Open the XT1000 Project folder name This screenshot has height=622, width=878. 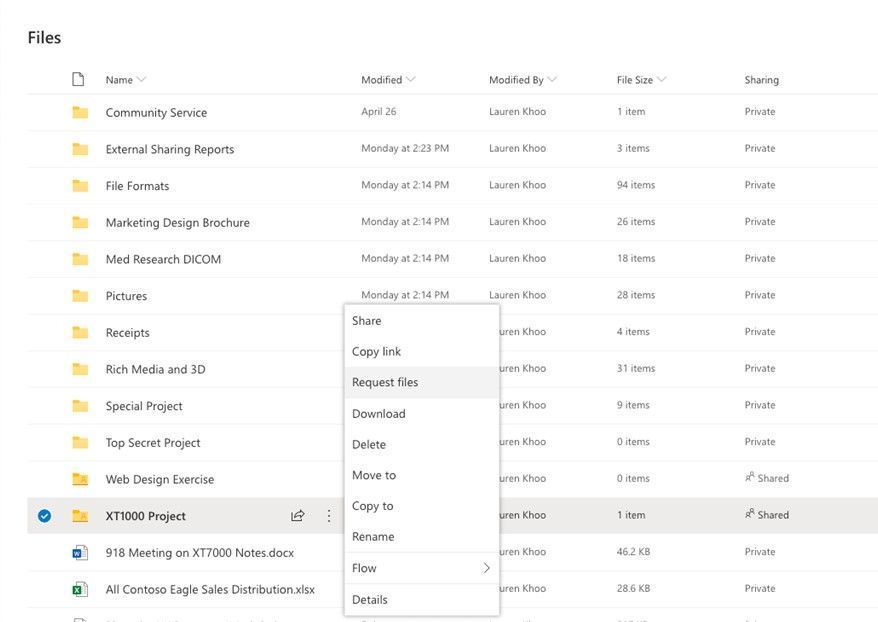146,516
